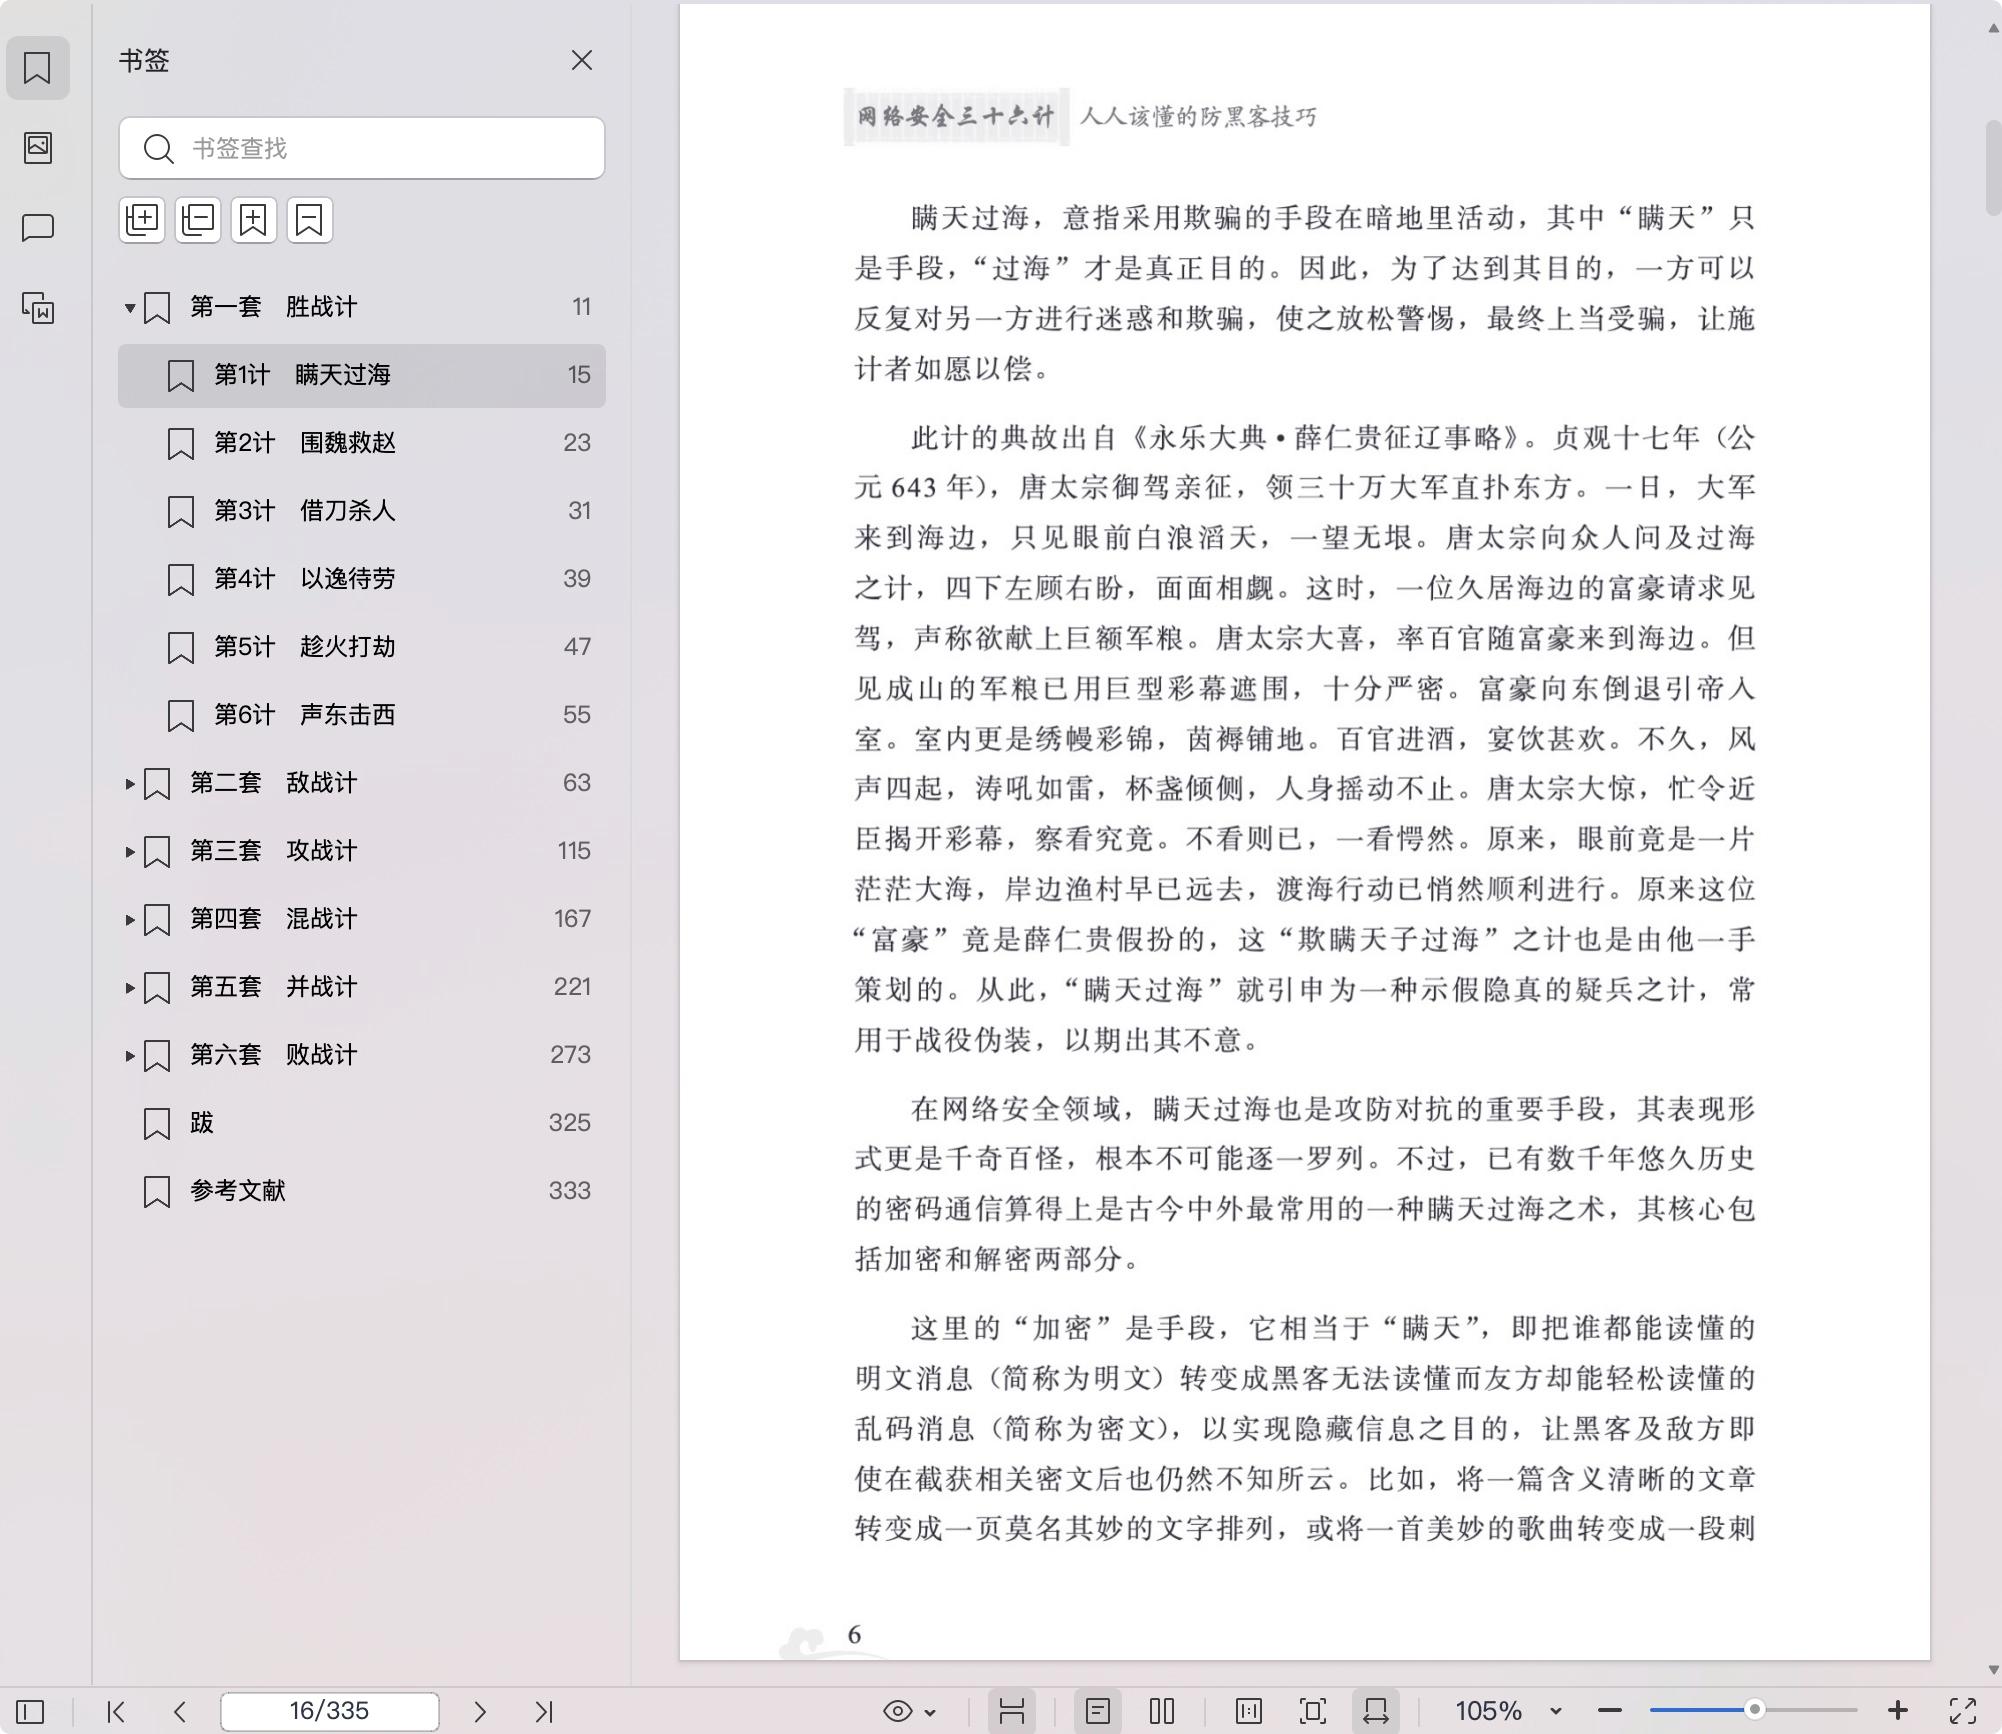The image size is (2002, 1734).
Task: Enter full screen mode
Action: pyautogui.click(x=1963, y=1711)
